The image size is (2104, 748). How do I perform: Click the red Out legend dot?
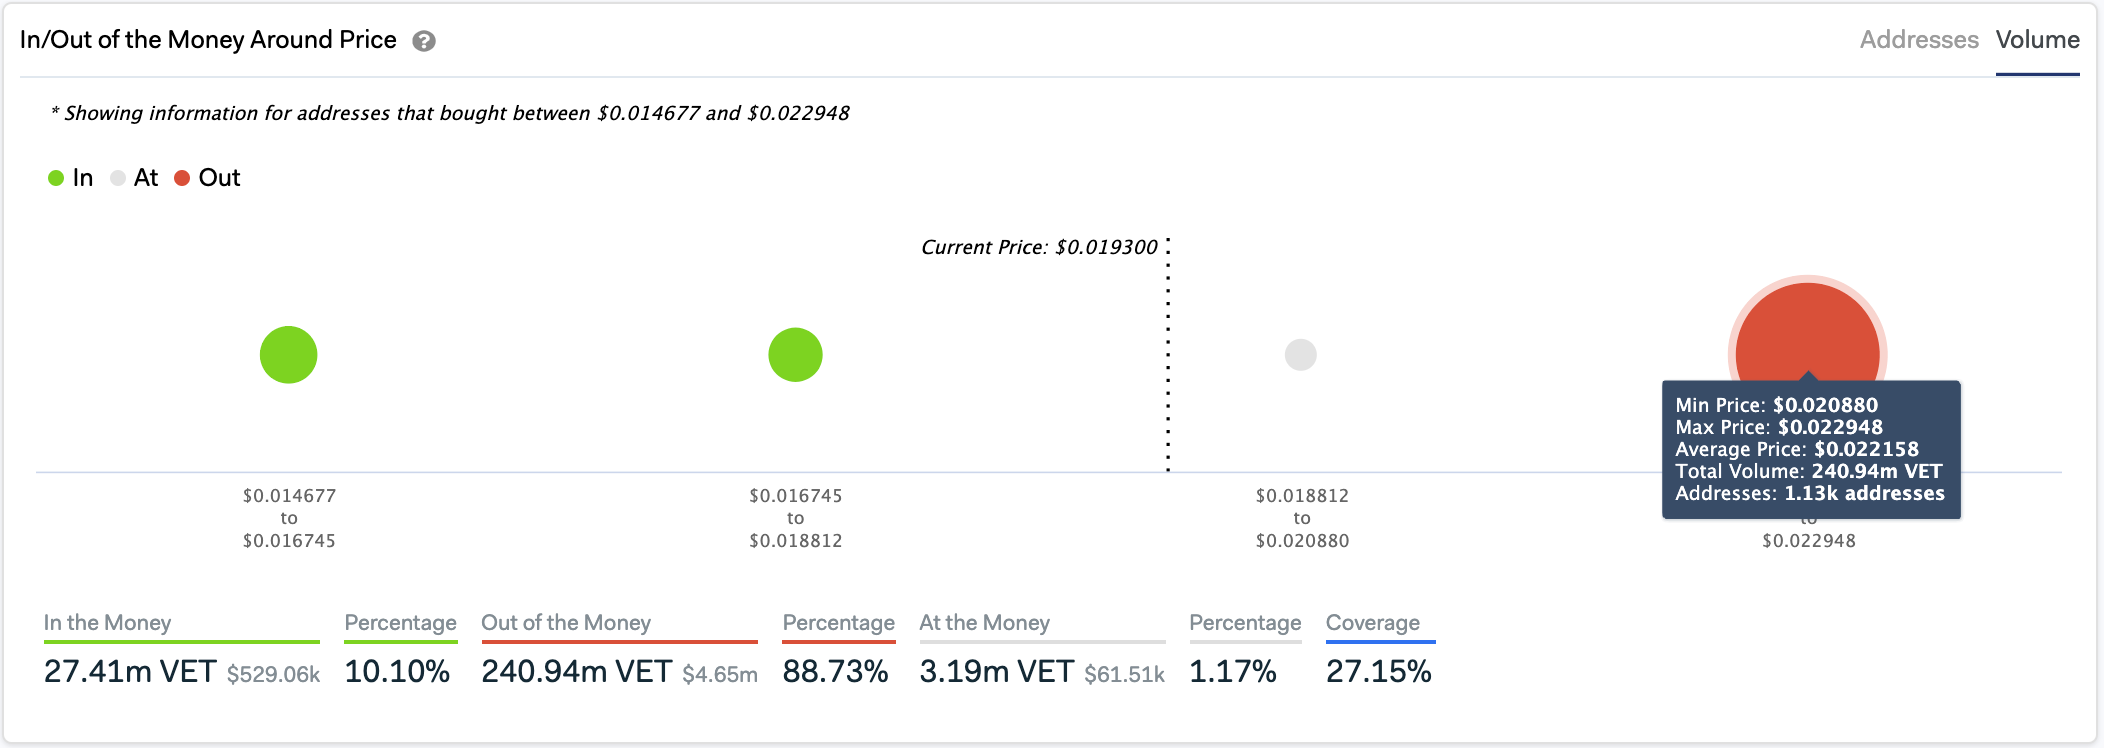click(182, 177)
